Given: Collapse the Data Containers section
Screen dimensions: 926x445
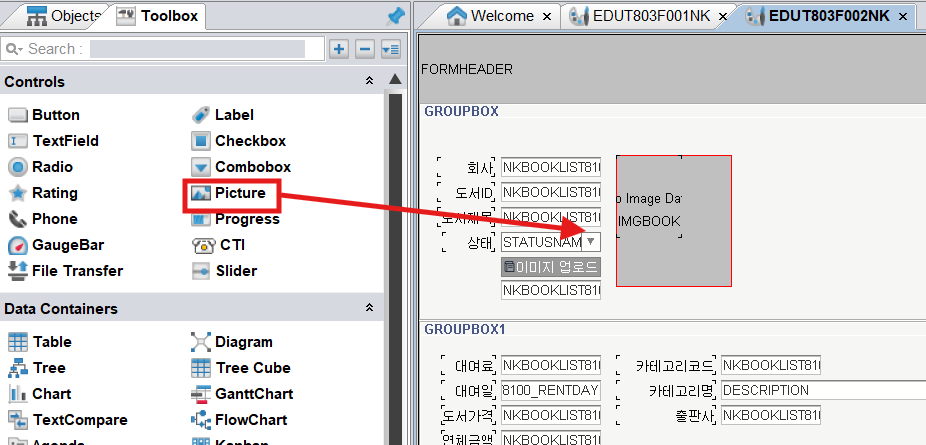Looking at the screenshot, I should click(370, 307).
